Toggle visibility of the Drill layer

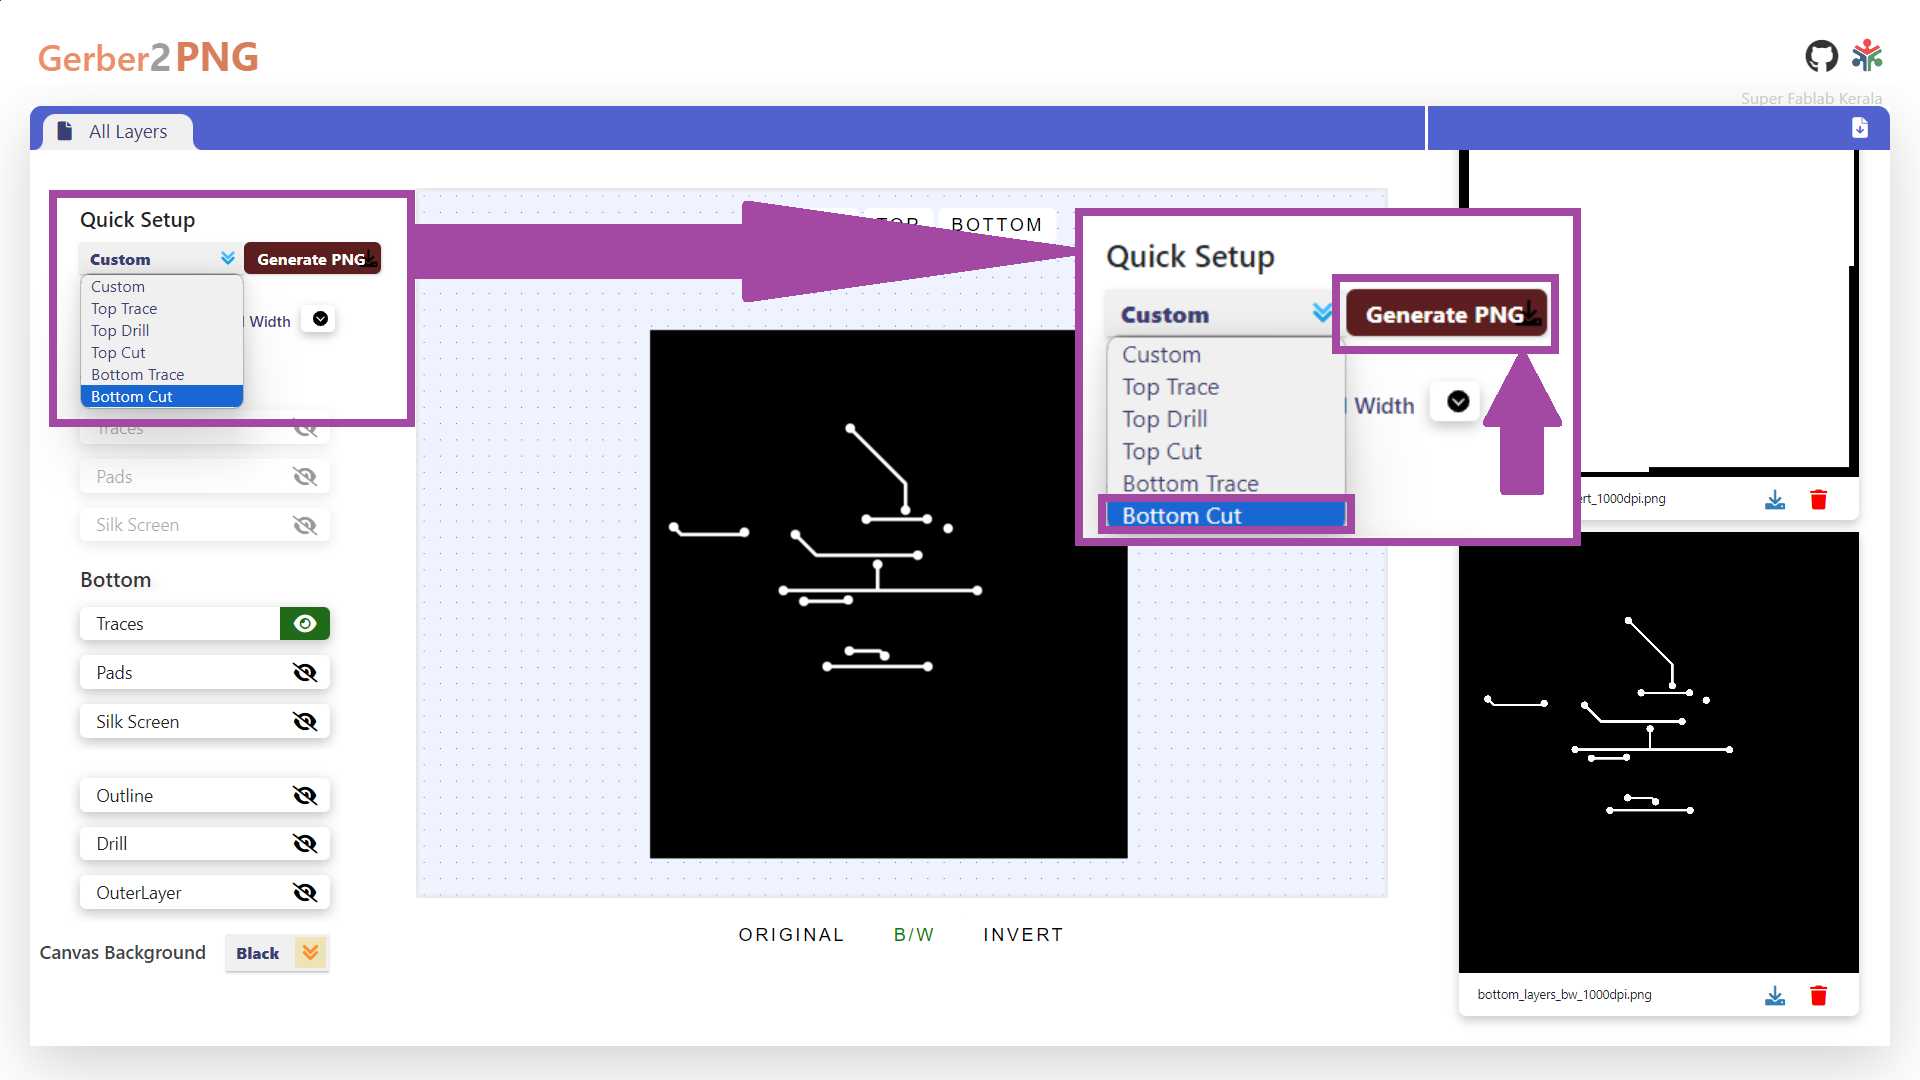point(305,844)
